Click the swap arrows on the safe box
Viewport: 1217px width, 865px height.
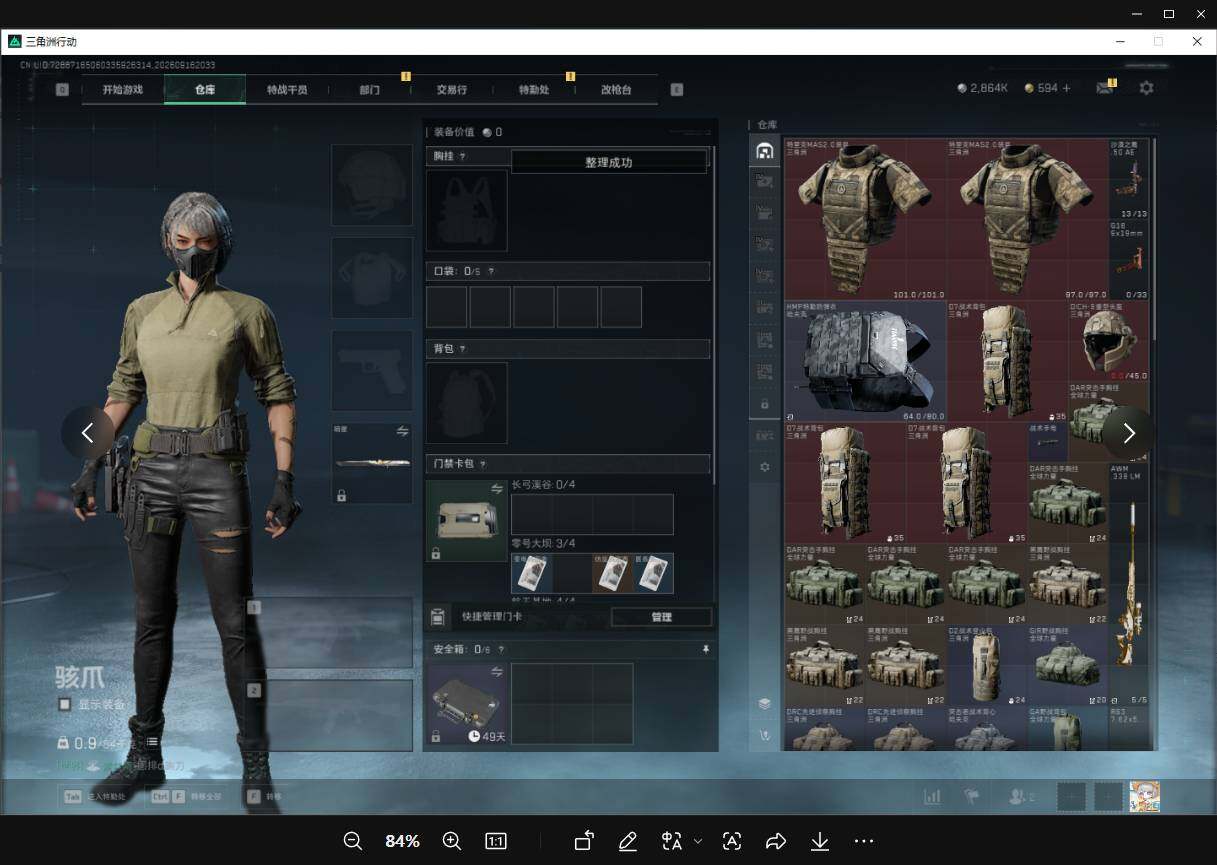click(x=497, y=672)
